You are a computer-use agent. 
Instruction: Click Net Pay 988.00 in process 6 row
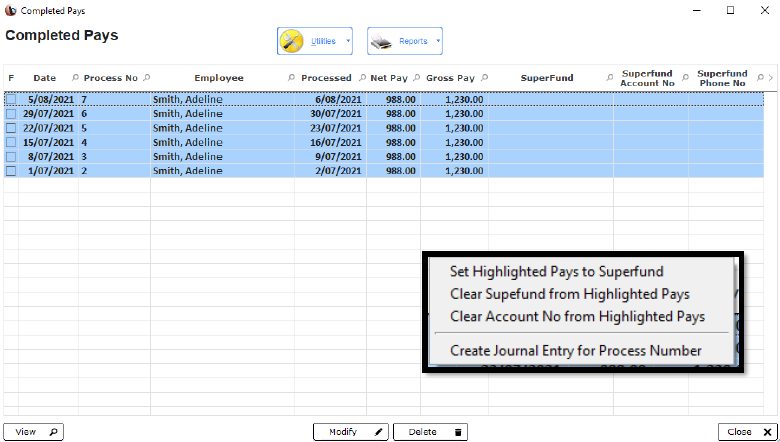[x=400, y=114]
